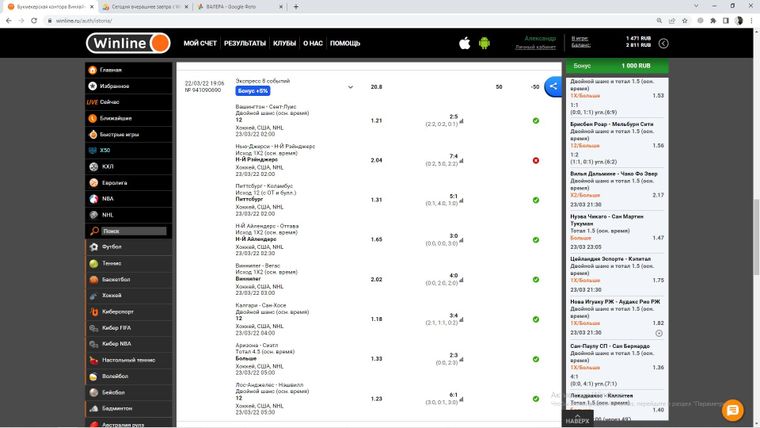This screenshot has height=428, width=760.
Task: Open the ПОМОЩЬ menu
Action: (x=345, y=43)
